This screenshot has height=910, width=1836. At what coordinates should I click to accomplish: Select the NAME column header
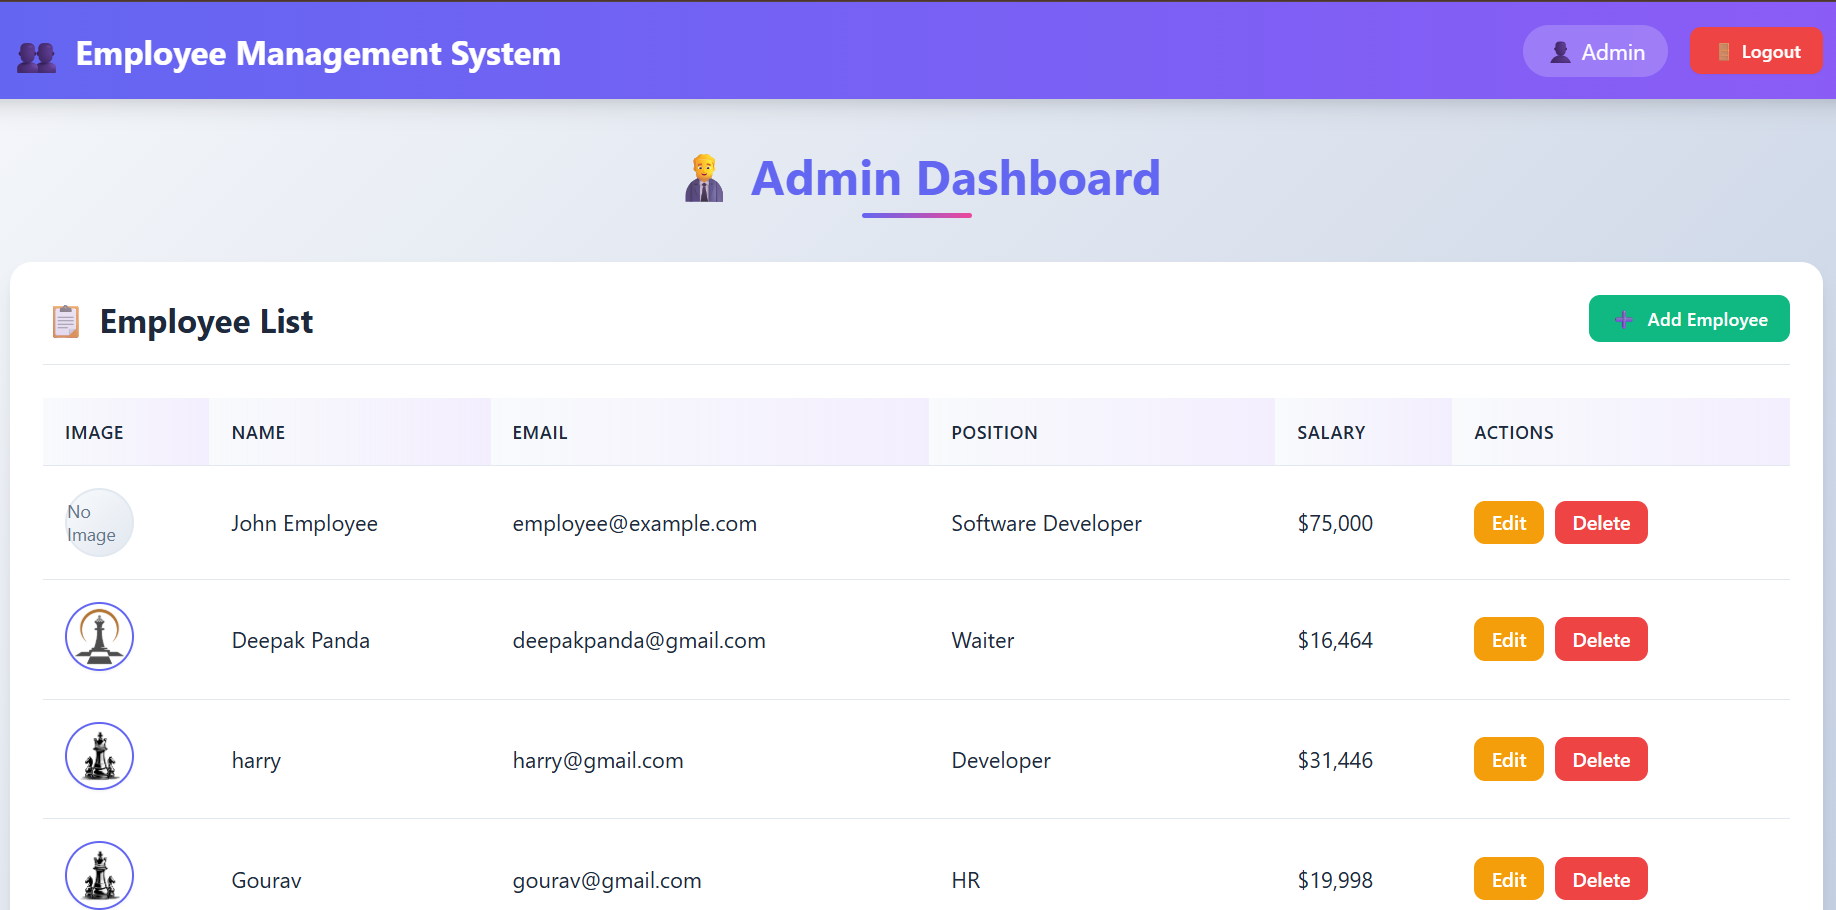coord(258,432)
